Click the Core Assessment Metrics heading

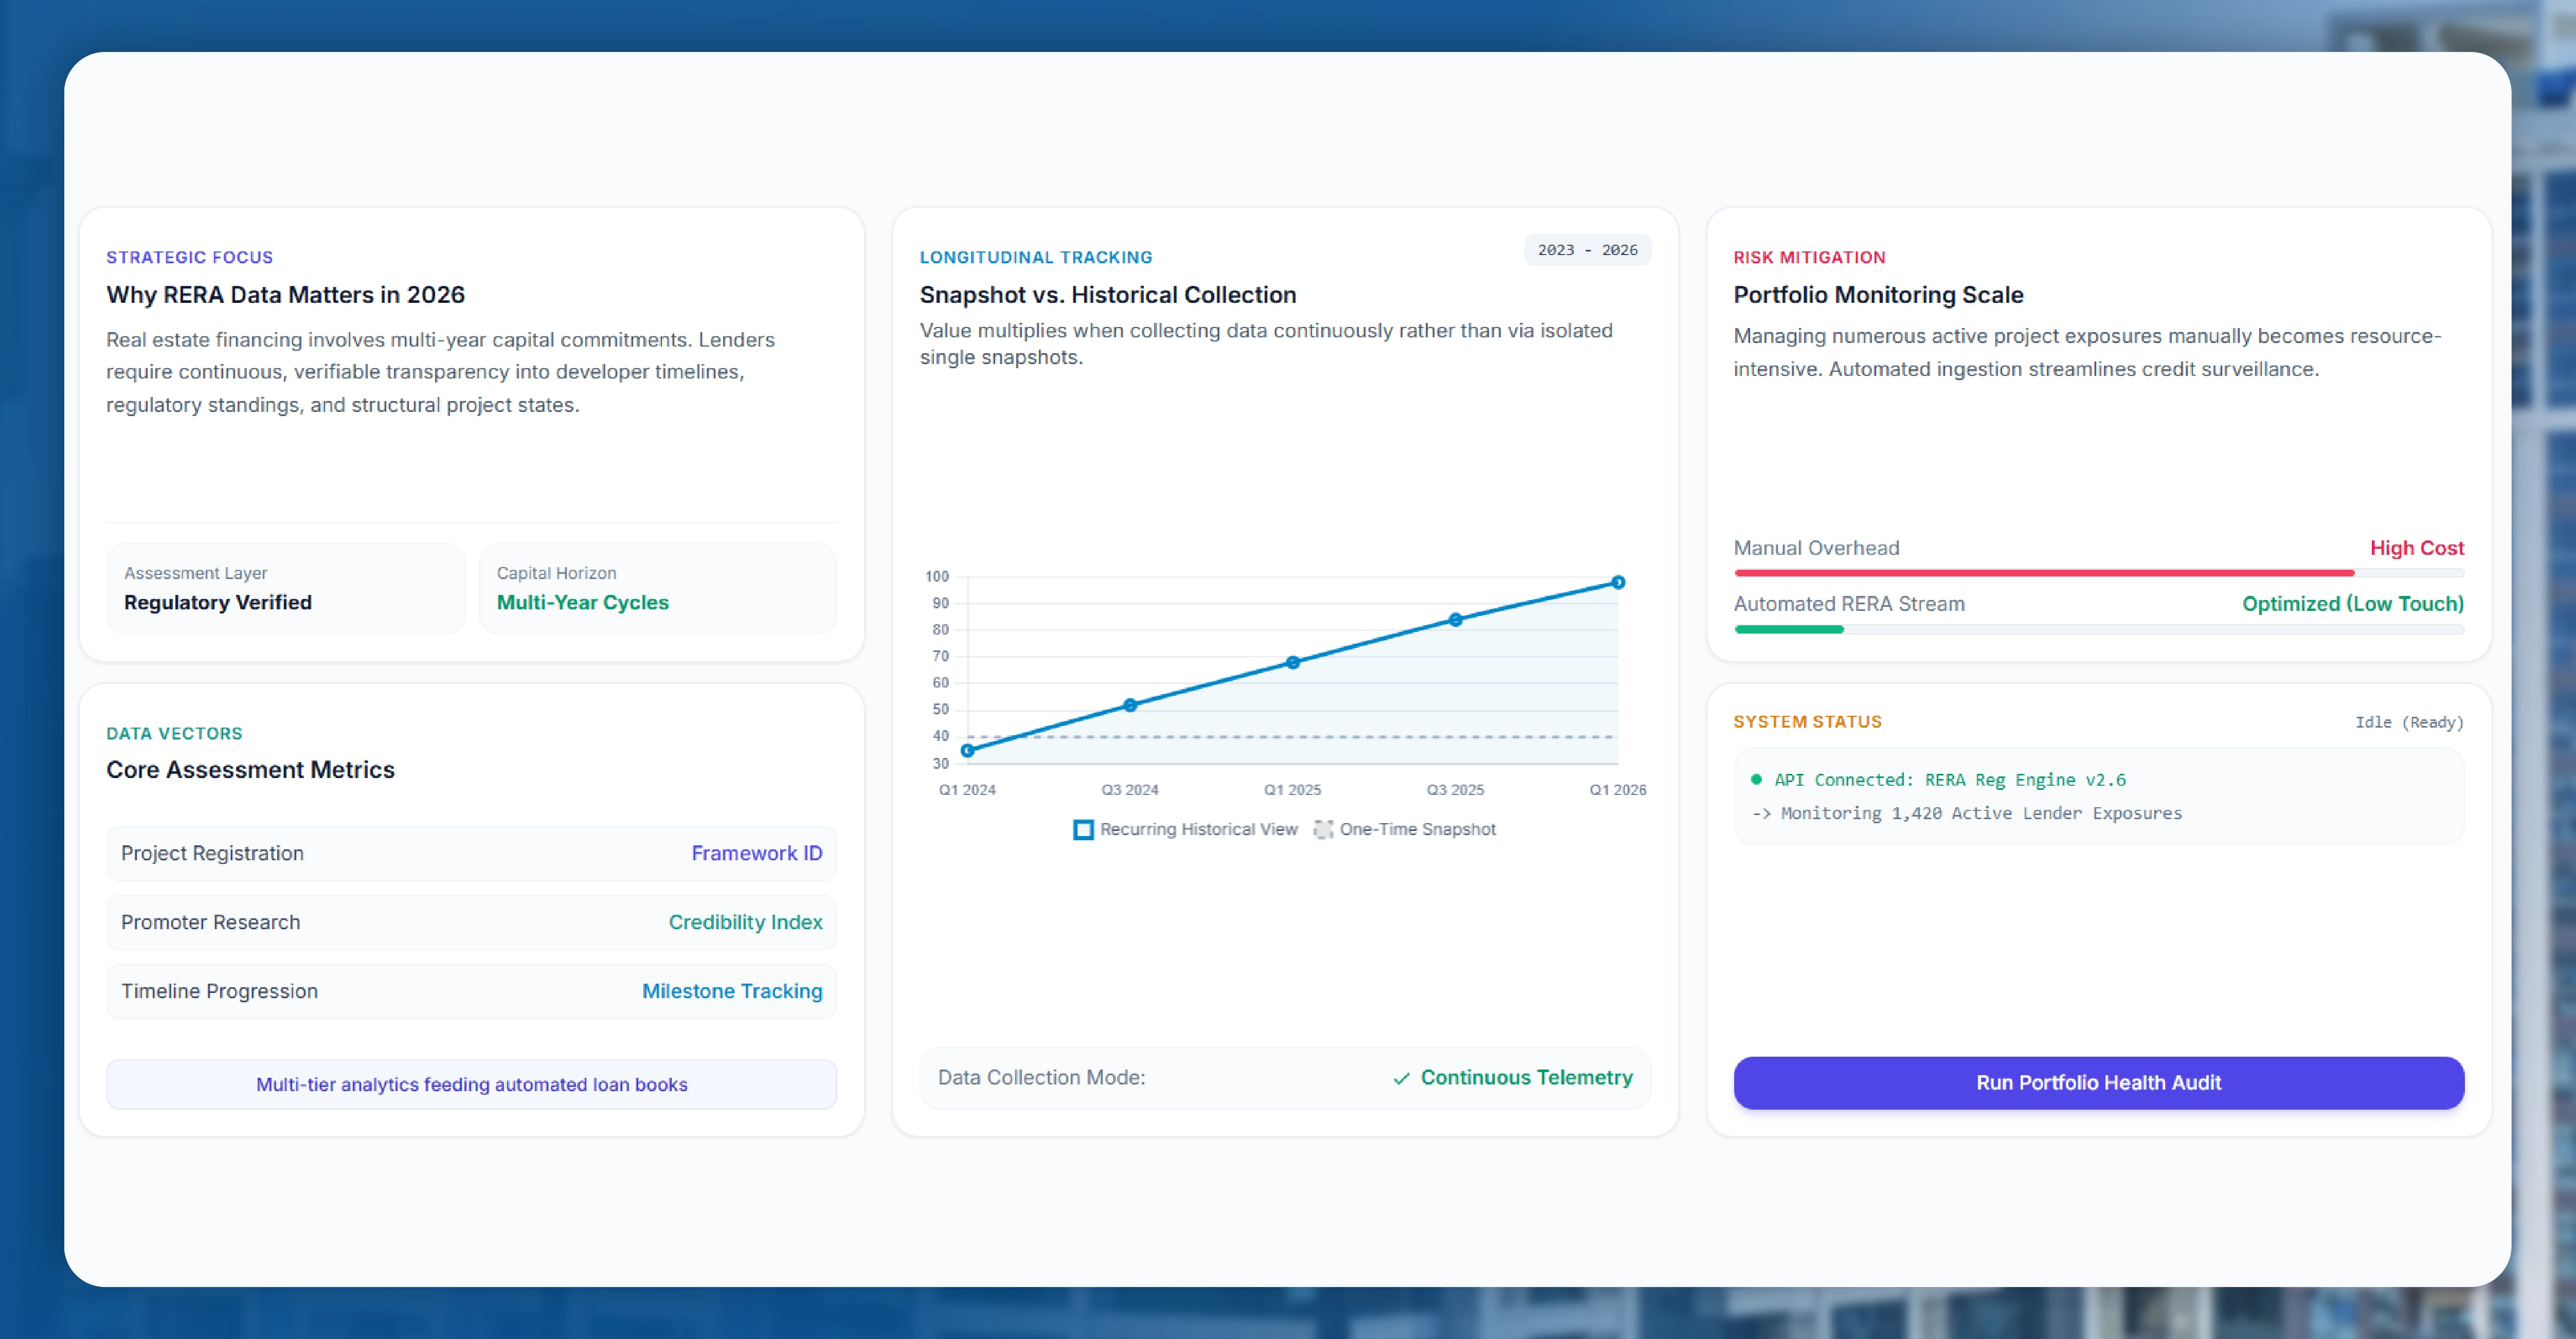(x=250, y=770)
